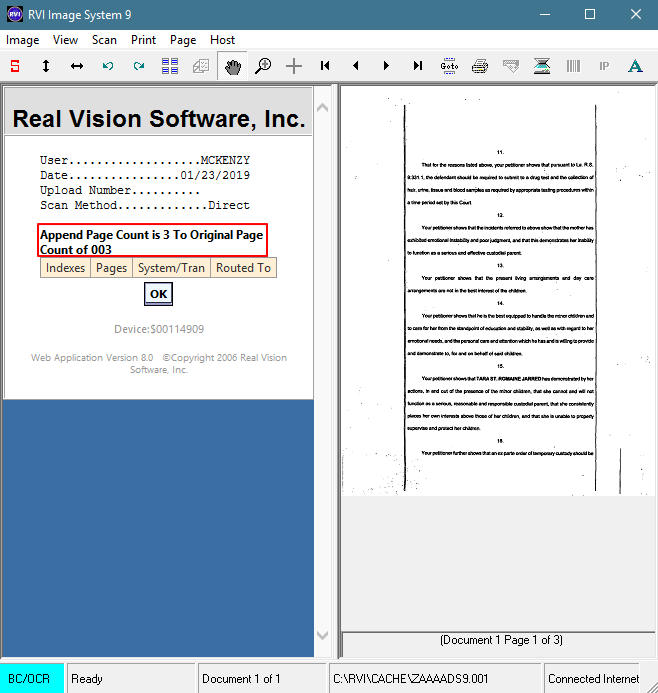
Task: Open the Scan menu
Action: point(104,40)
